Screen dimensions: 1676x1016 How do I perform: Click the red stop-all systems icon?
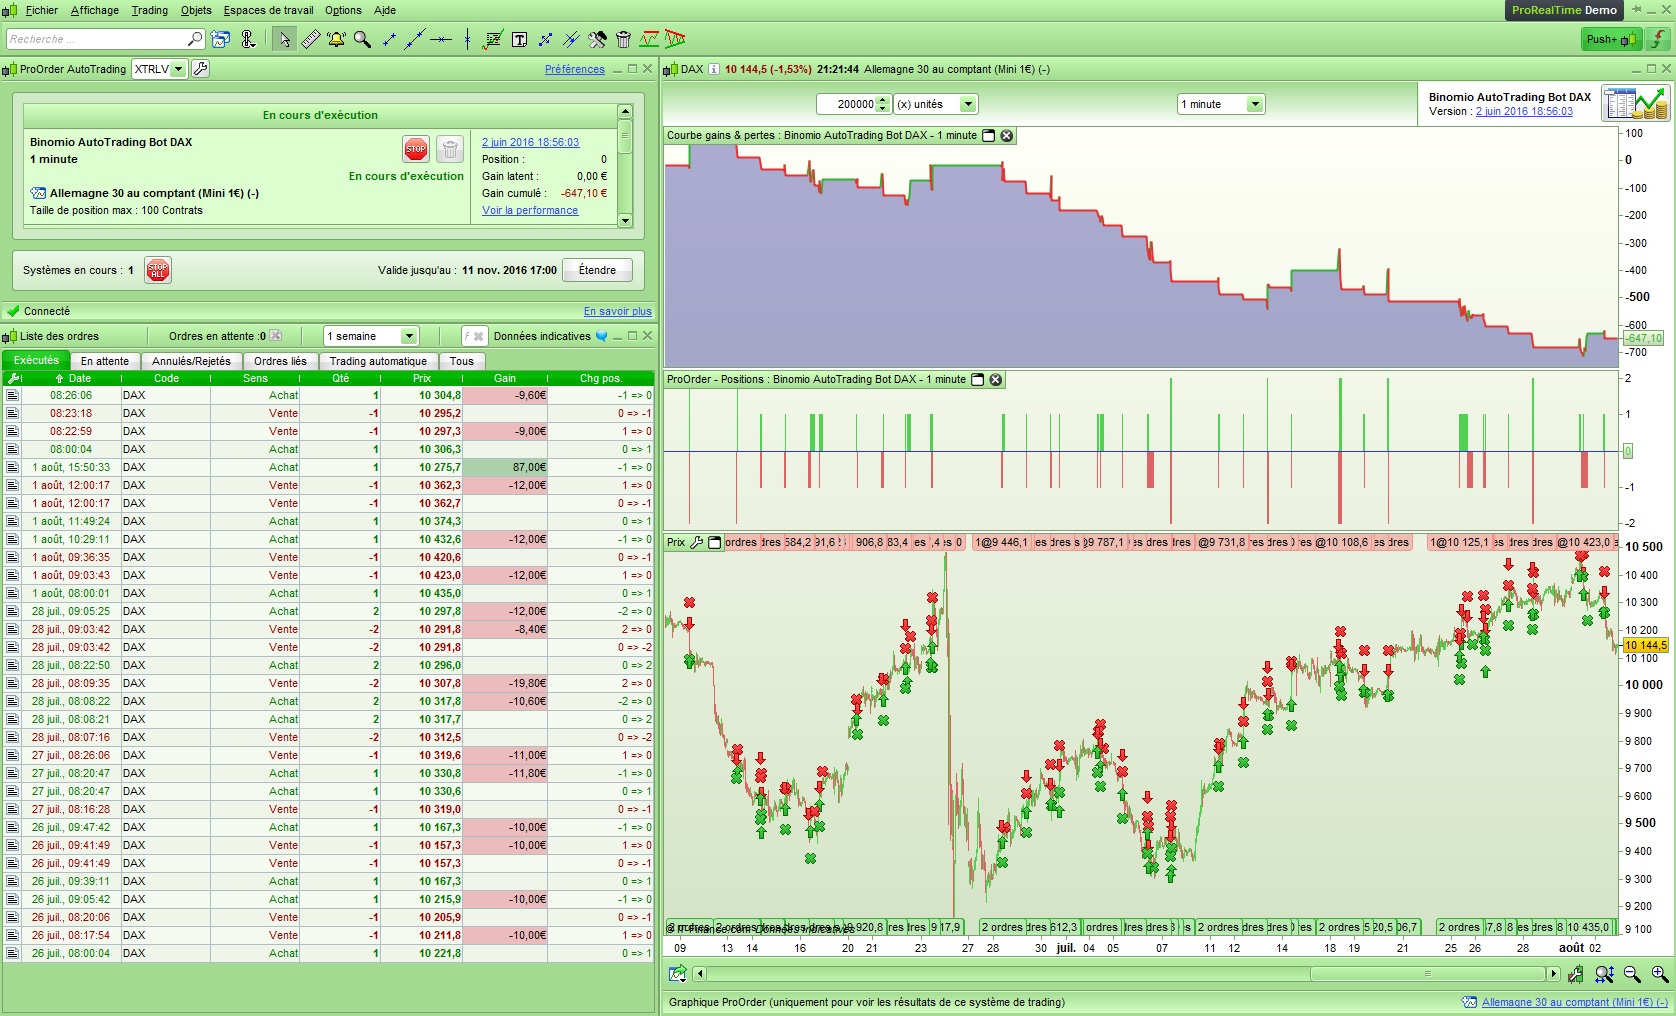158,270
